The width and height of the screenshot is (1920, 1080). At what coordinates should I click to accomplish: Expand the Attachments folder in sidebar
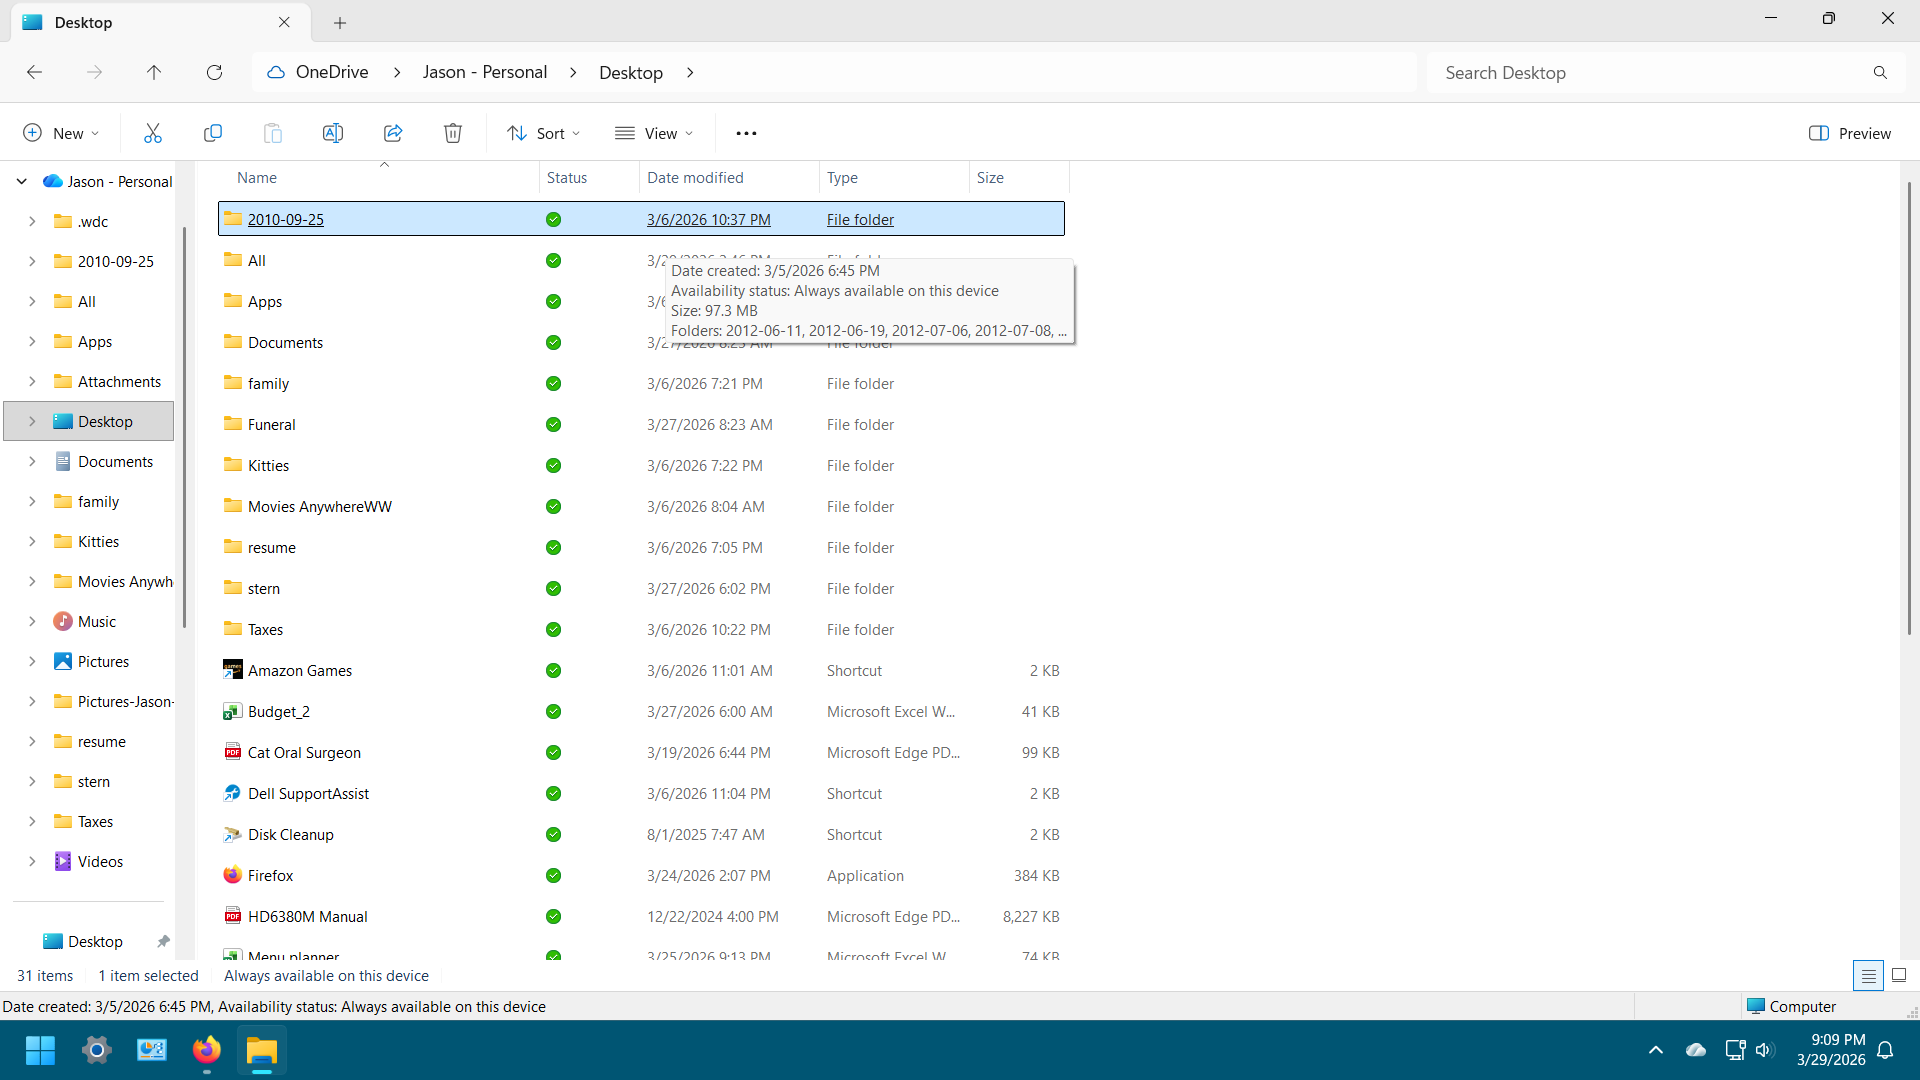32,381
